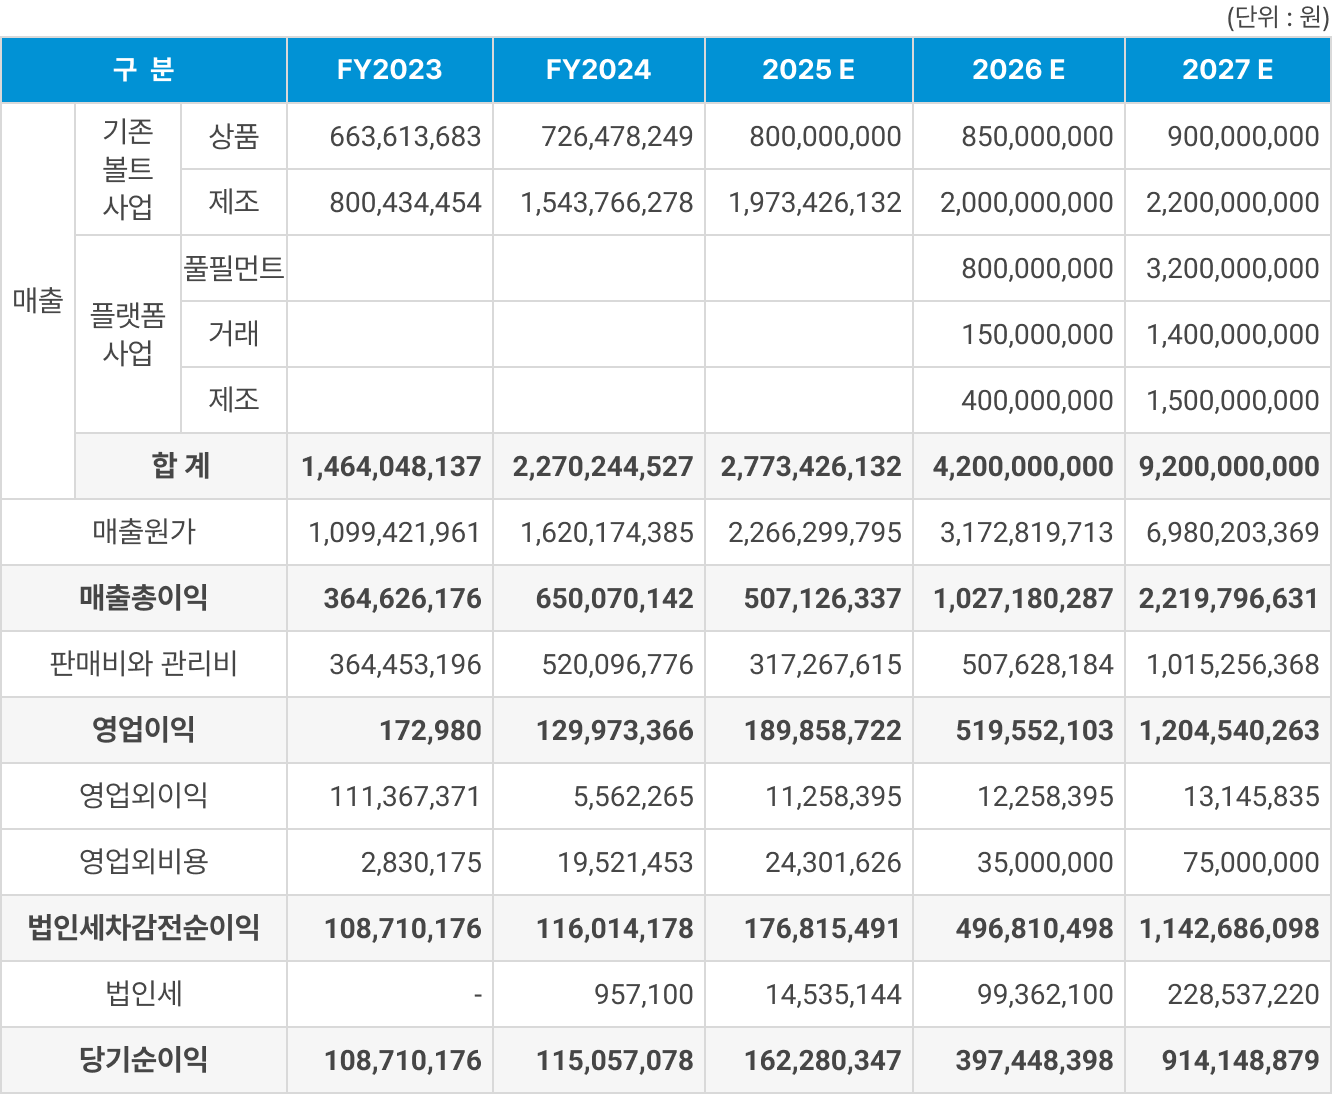Screen dimensions: 1332x1094
Task: Select FY2023 total value 1,464,048,137
Action: point(391,467)
